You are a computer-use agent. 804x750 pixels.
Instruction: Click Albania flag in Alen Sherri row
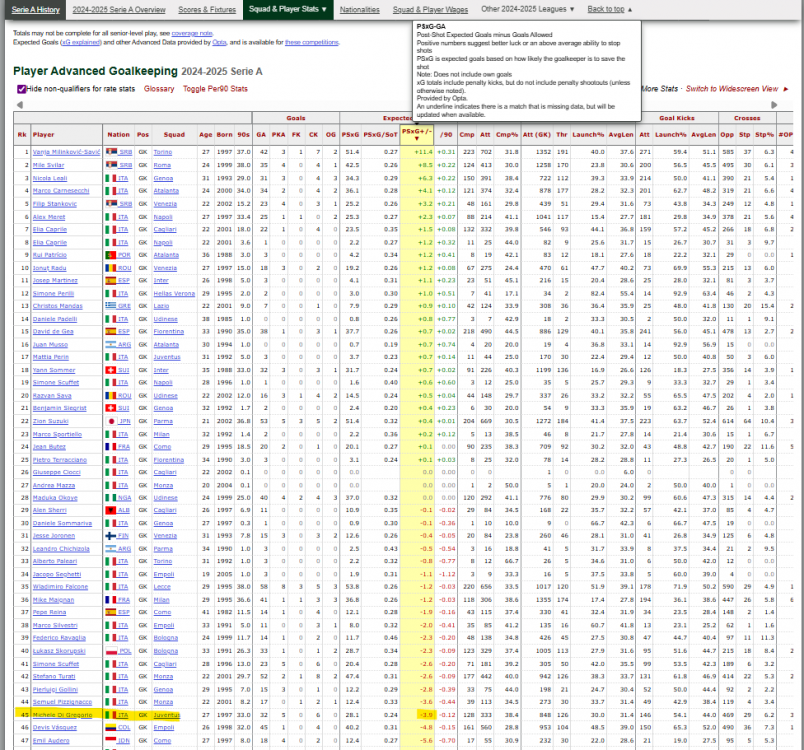click(111, 510)
